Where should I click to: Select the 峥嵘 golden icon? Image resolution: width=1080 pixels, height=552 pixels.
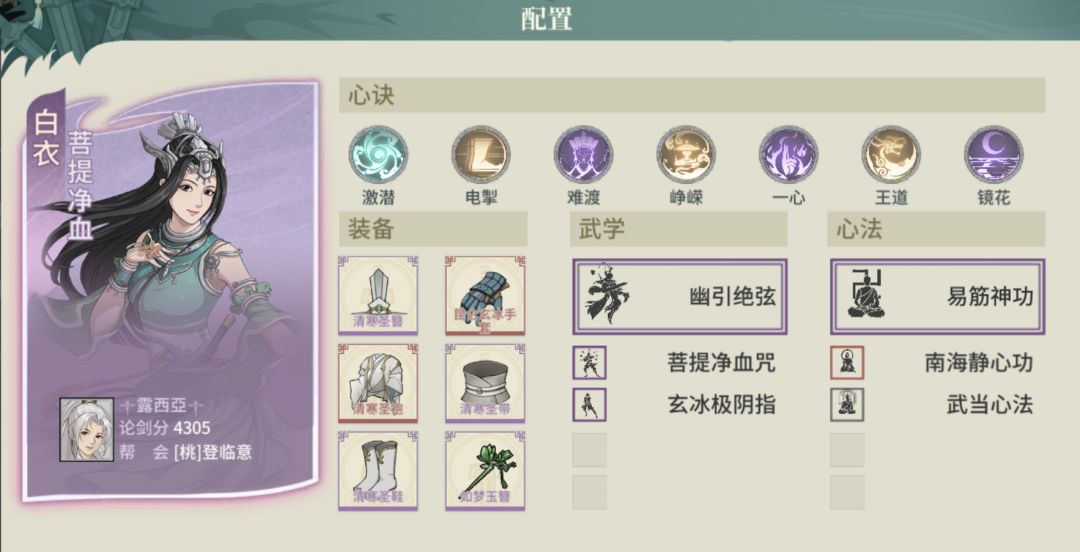tap(686, 154)
